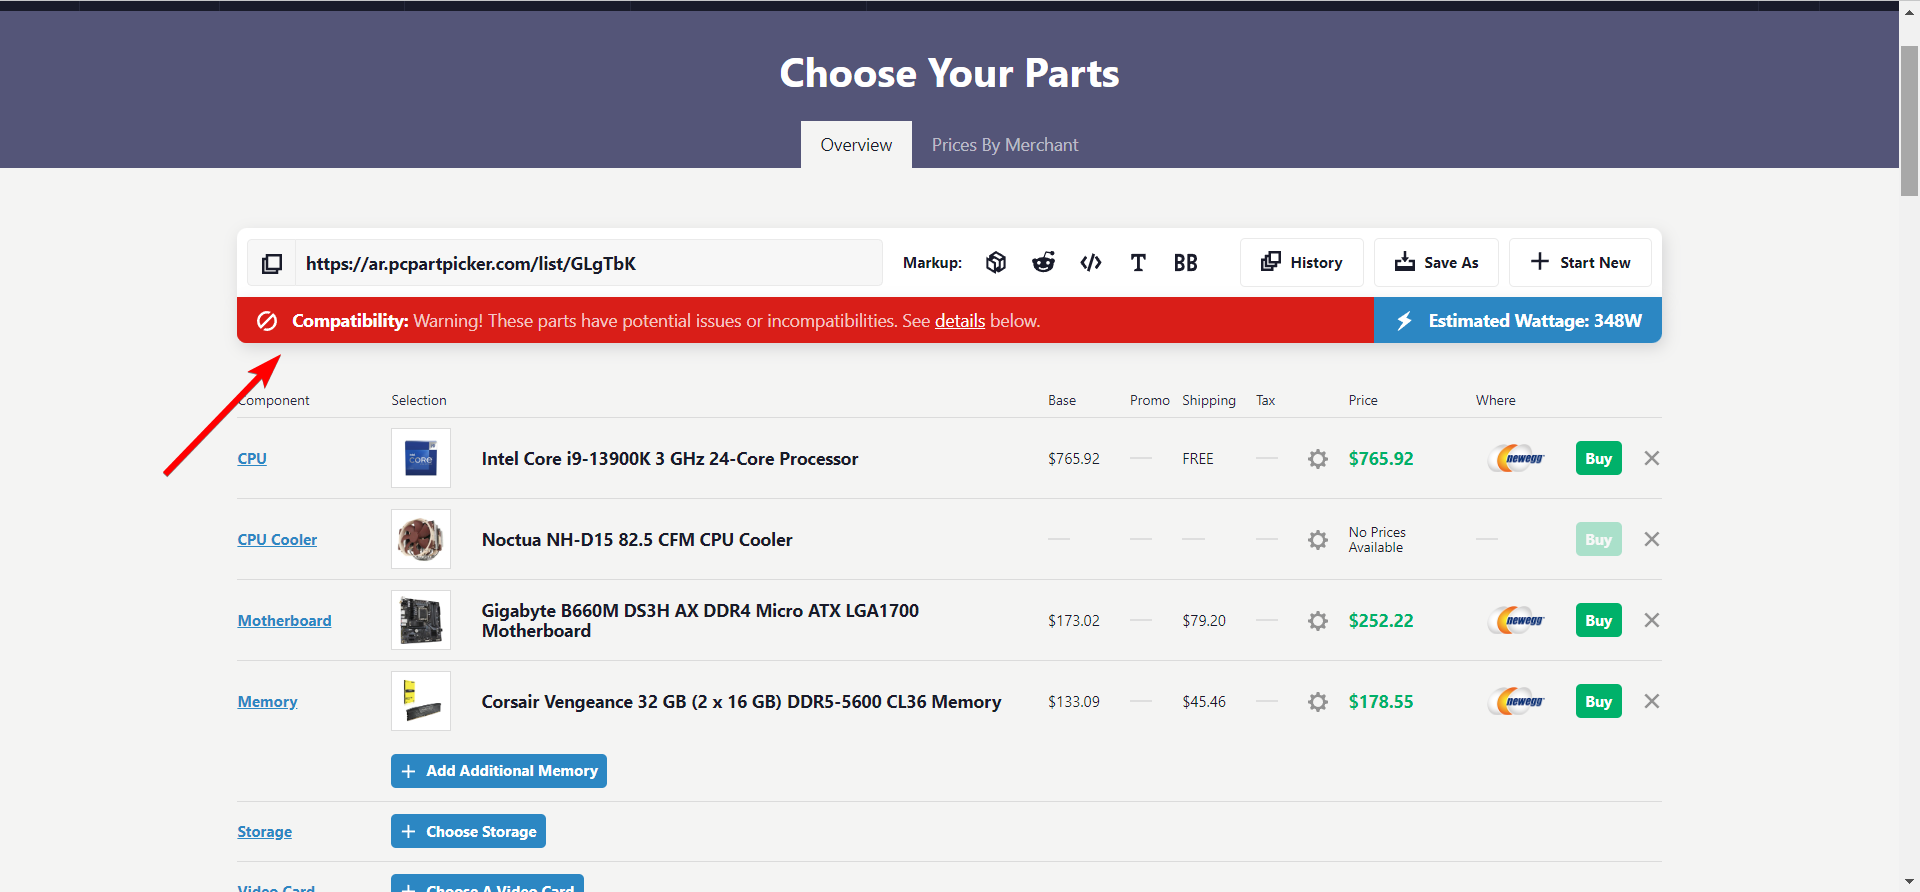Click the No Prices Available text
This screenshot has height=892, width=1920.
tap(1377, 539)
